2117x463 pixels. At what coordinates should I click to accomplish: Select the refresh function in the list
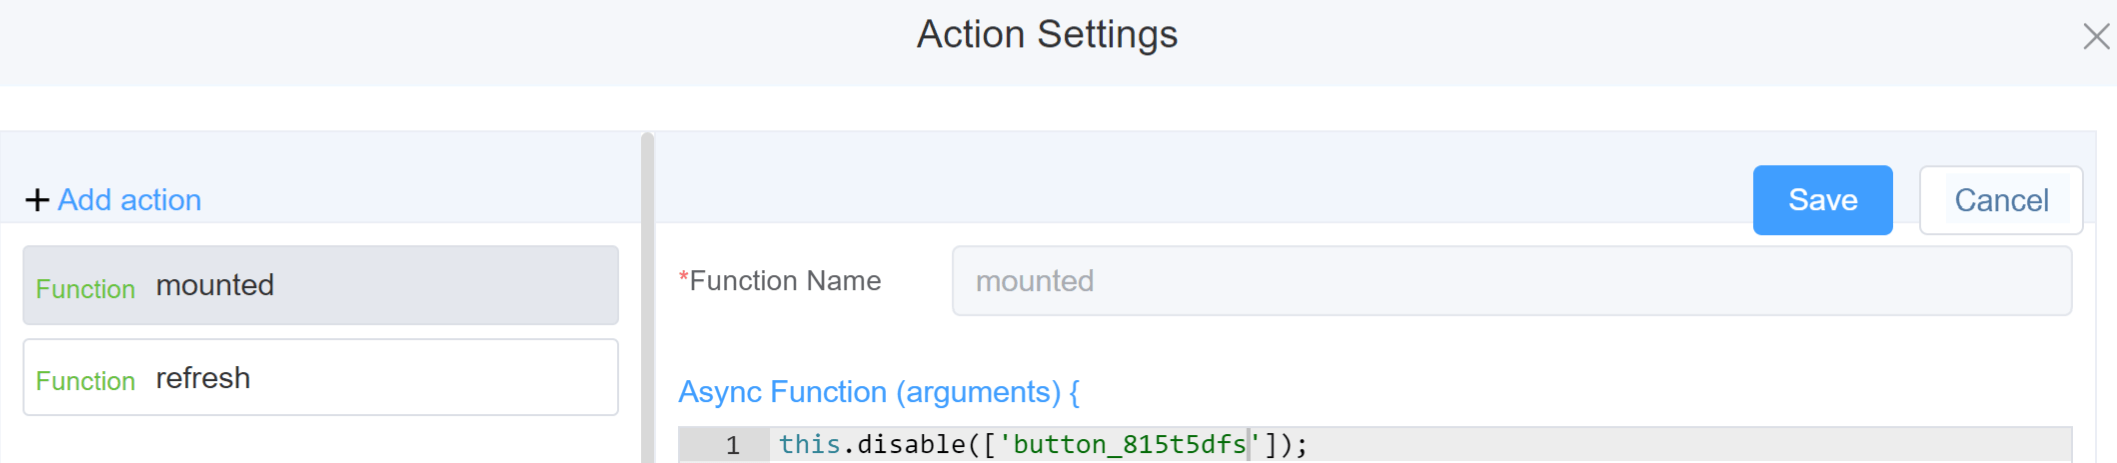click(x=321, y=377)
